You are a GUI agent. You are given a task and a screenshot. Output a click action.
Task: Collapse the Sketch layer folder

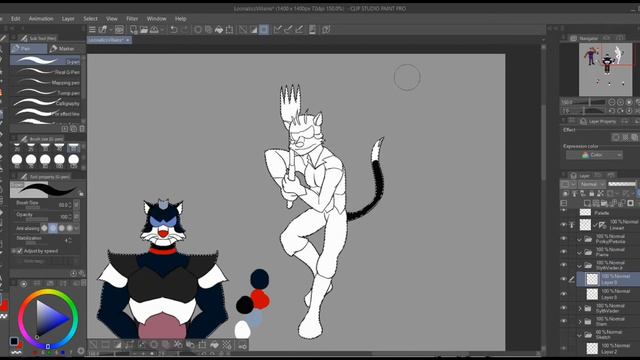579,335
